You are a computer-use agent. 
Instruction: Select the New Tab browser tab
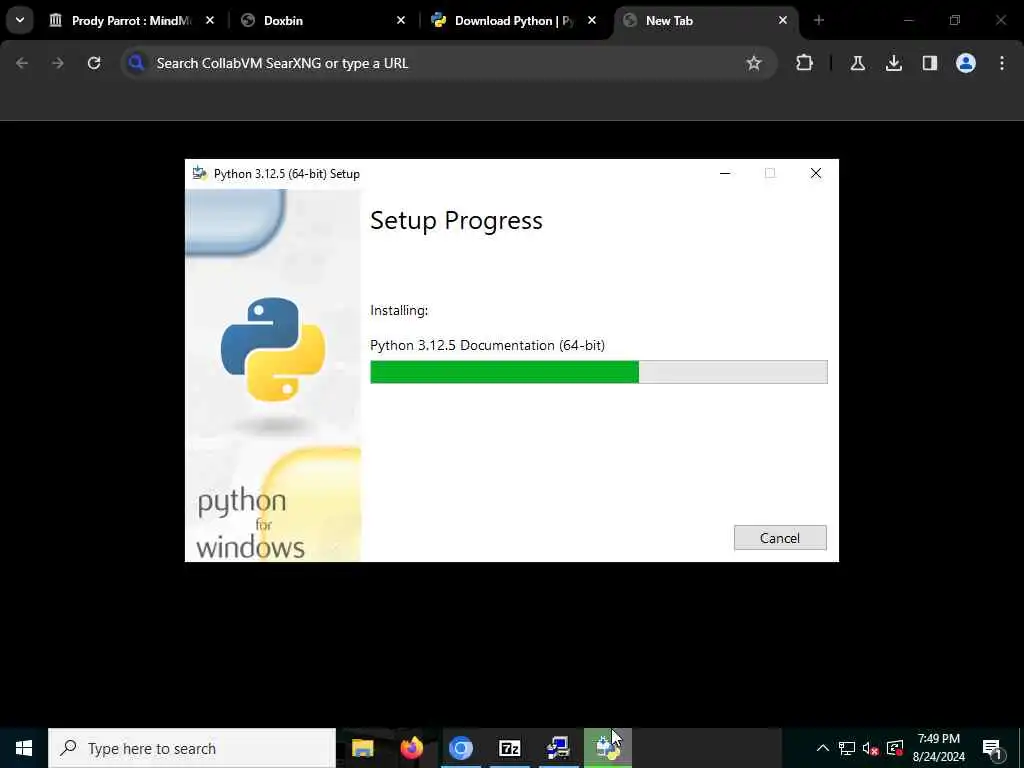coord(705,21)
